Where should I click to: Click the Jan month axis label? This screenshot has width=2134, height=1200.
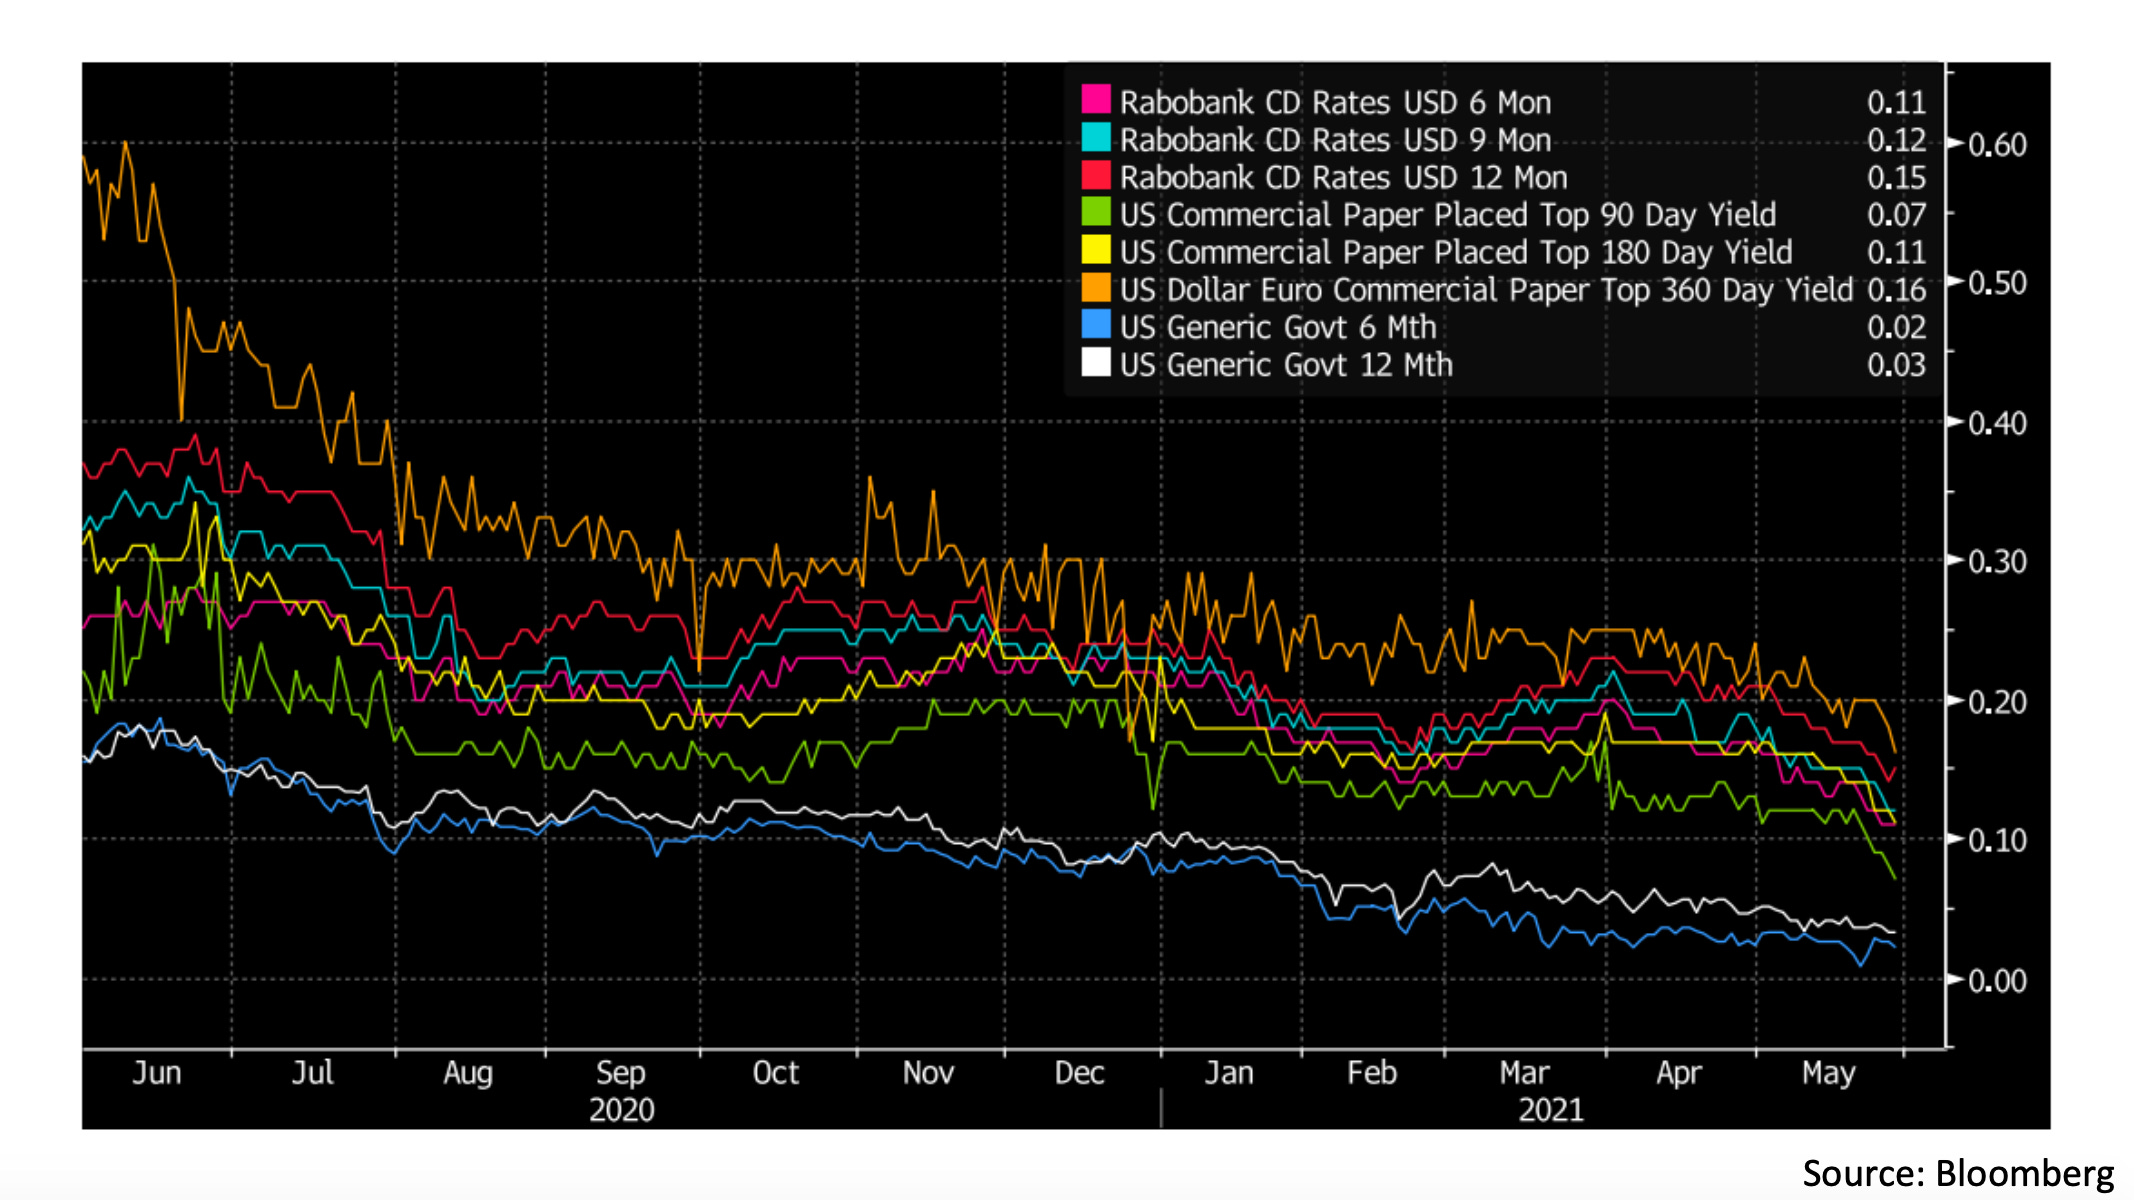click(x=1229, y=1073)
